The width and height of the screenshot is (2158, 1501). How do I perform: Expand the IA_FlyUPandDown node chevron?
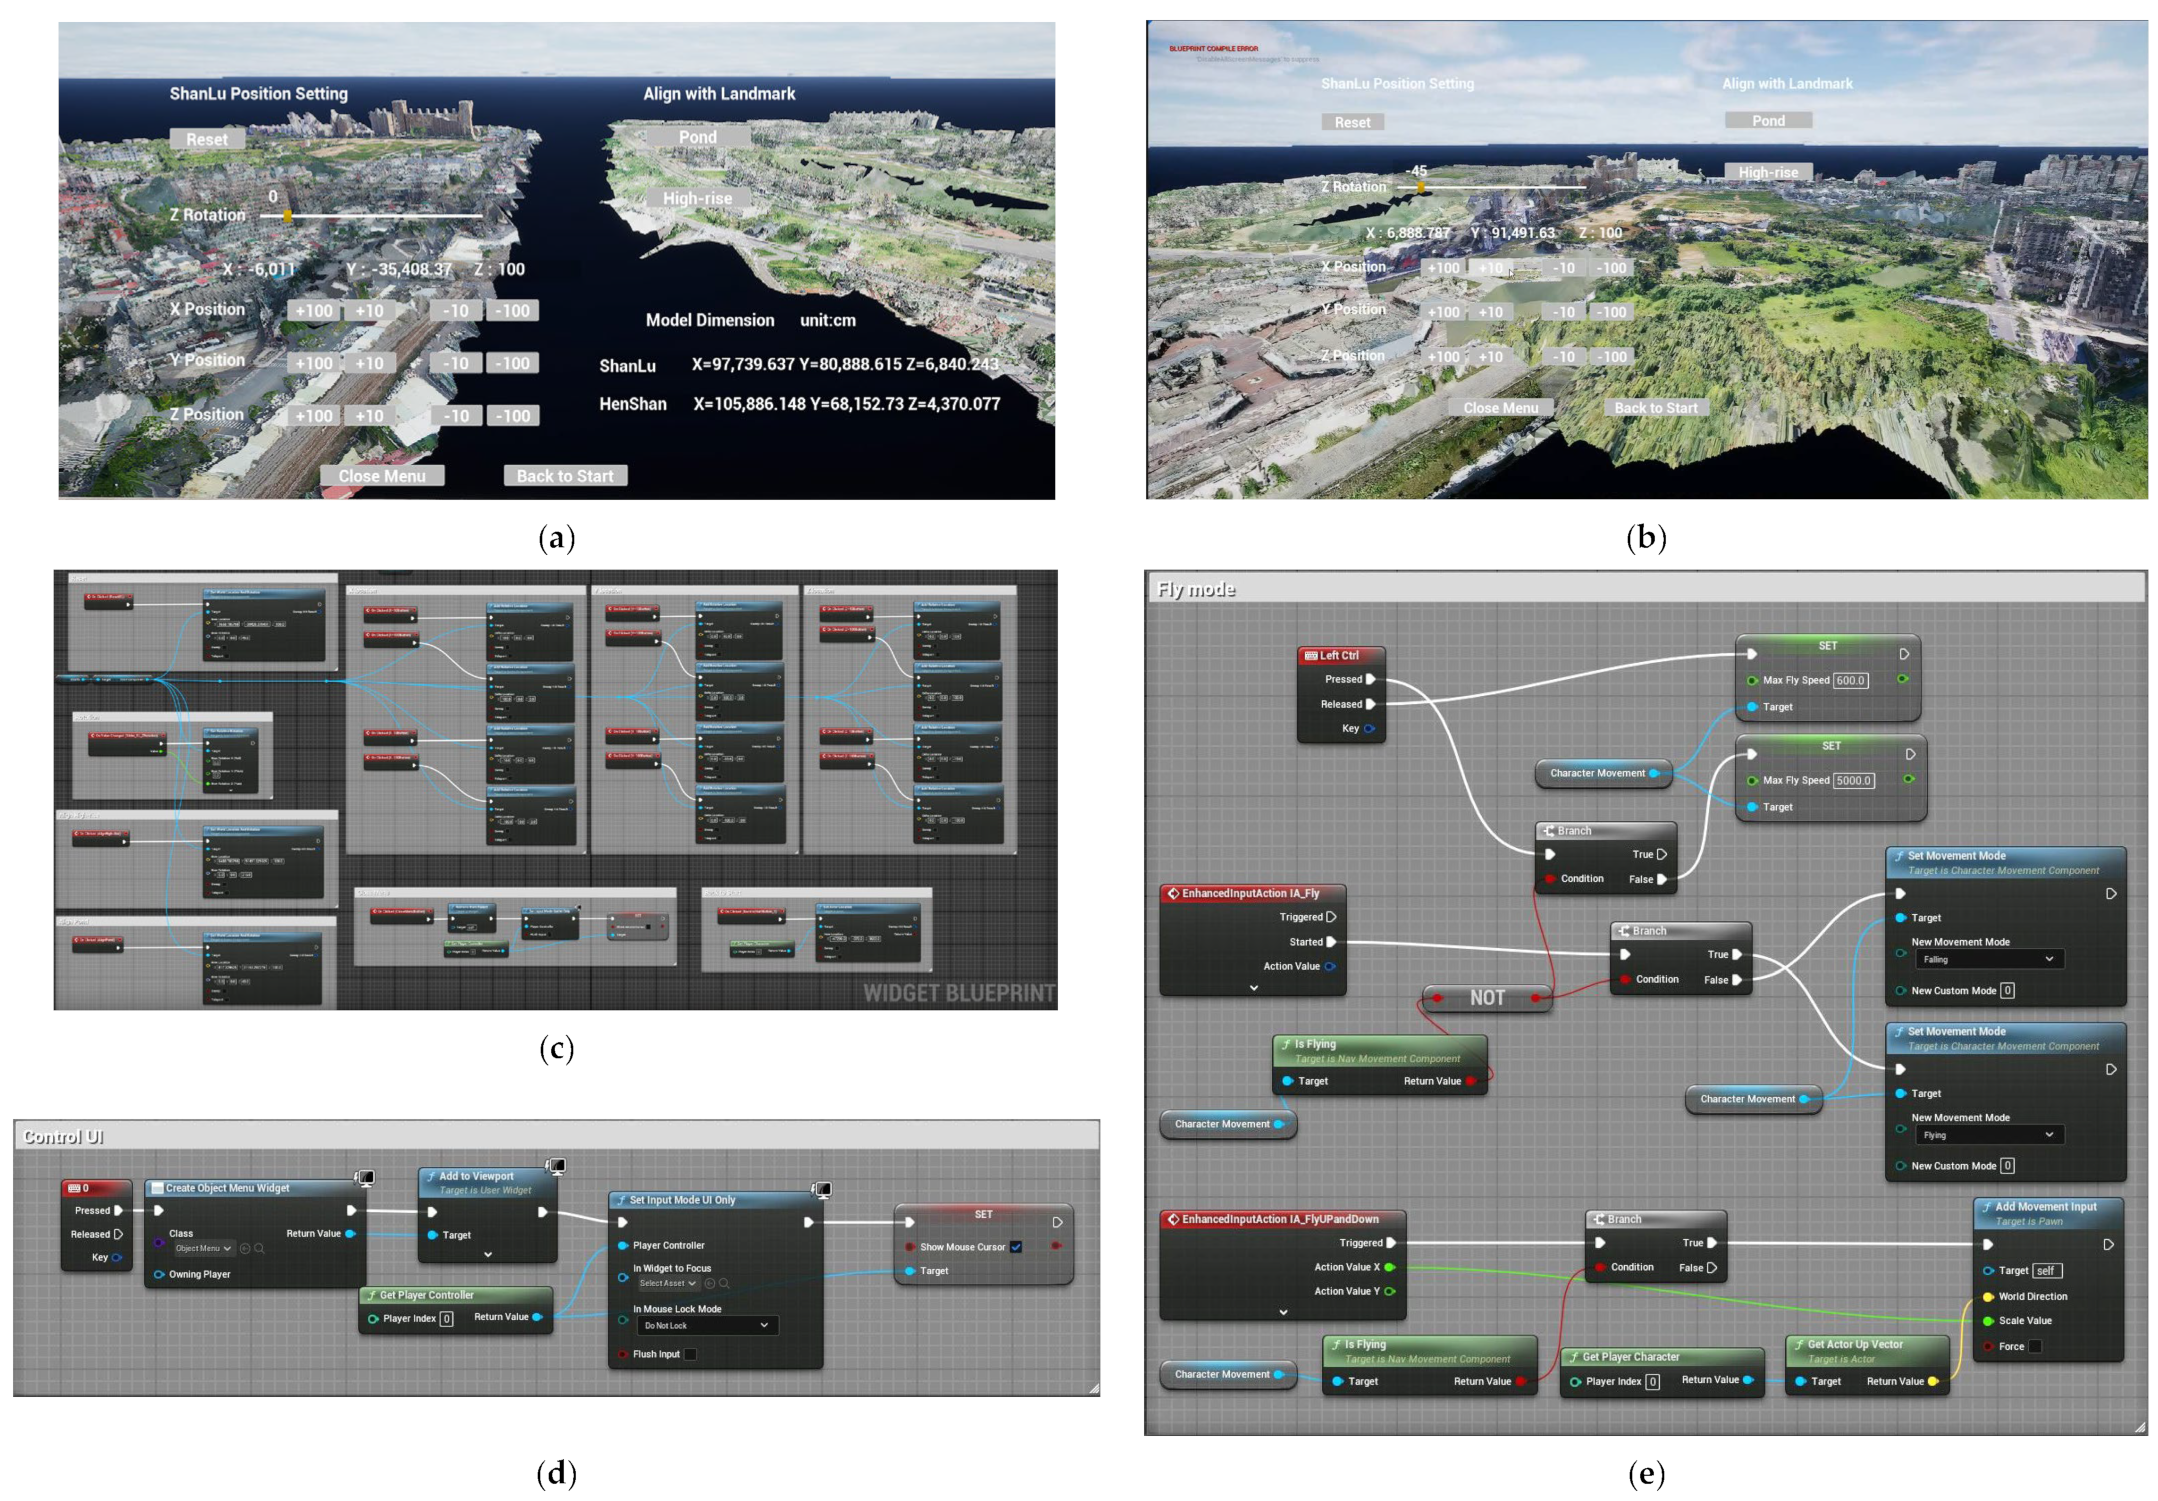[x=1283, y=1312]
